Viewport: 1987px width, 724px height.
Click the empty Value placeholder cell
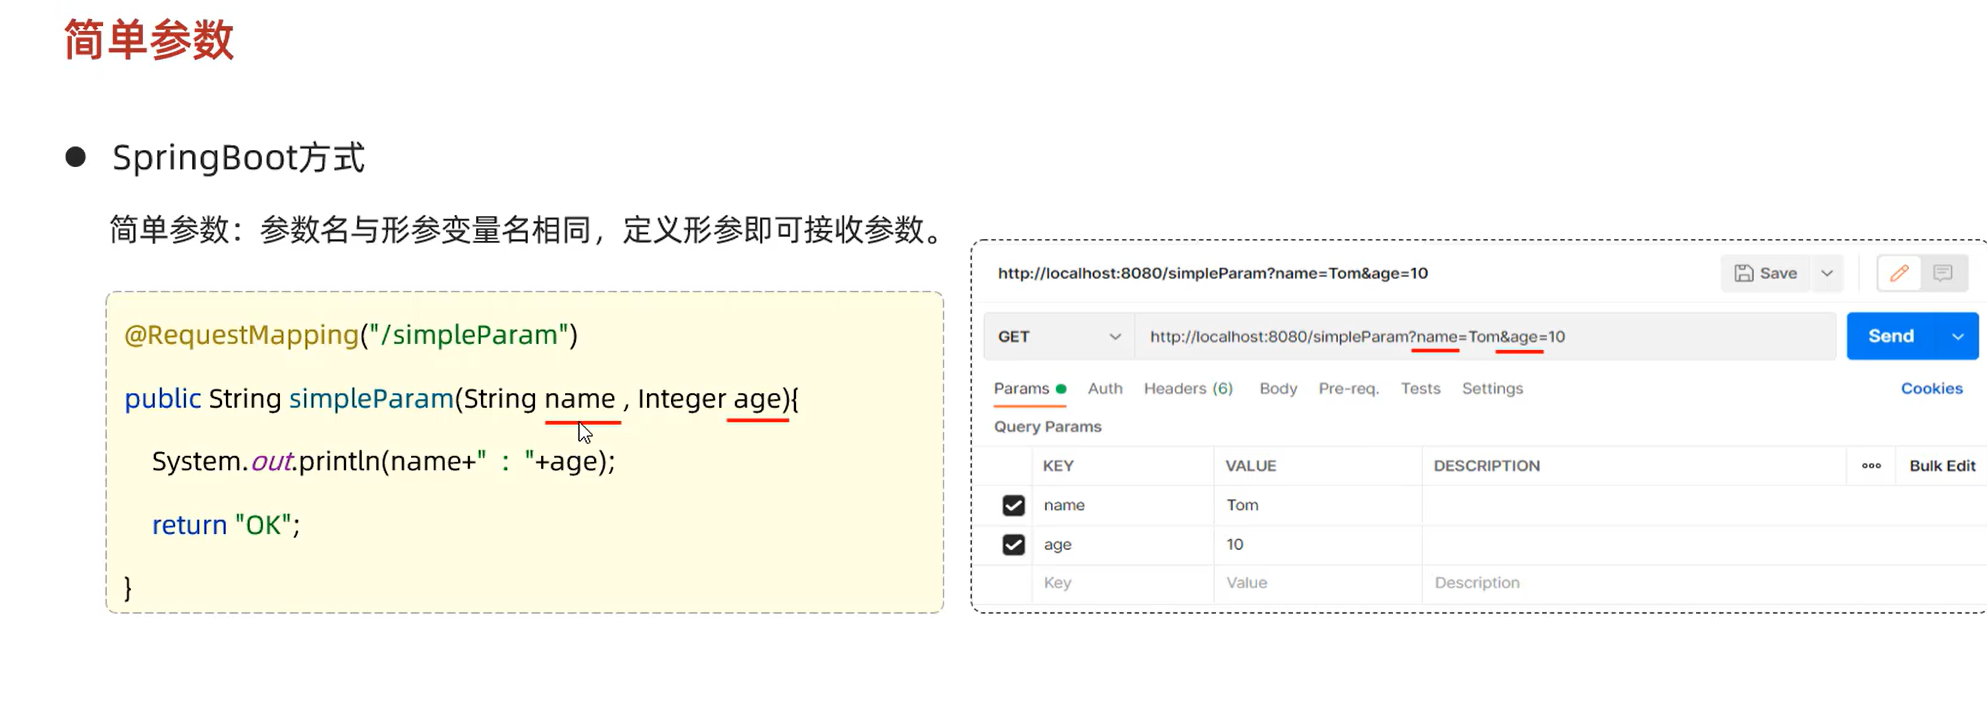1318,583
